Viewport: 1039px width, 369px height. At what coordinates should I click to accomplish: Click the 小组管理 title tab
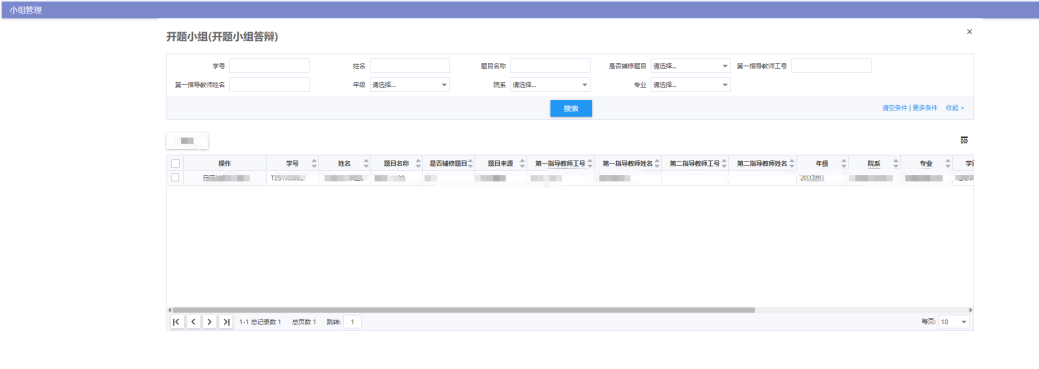coord(26,10)
